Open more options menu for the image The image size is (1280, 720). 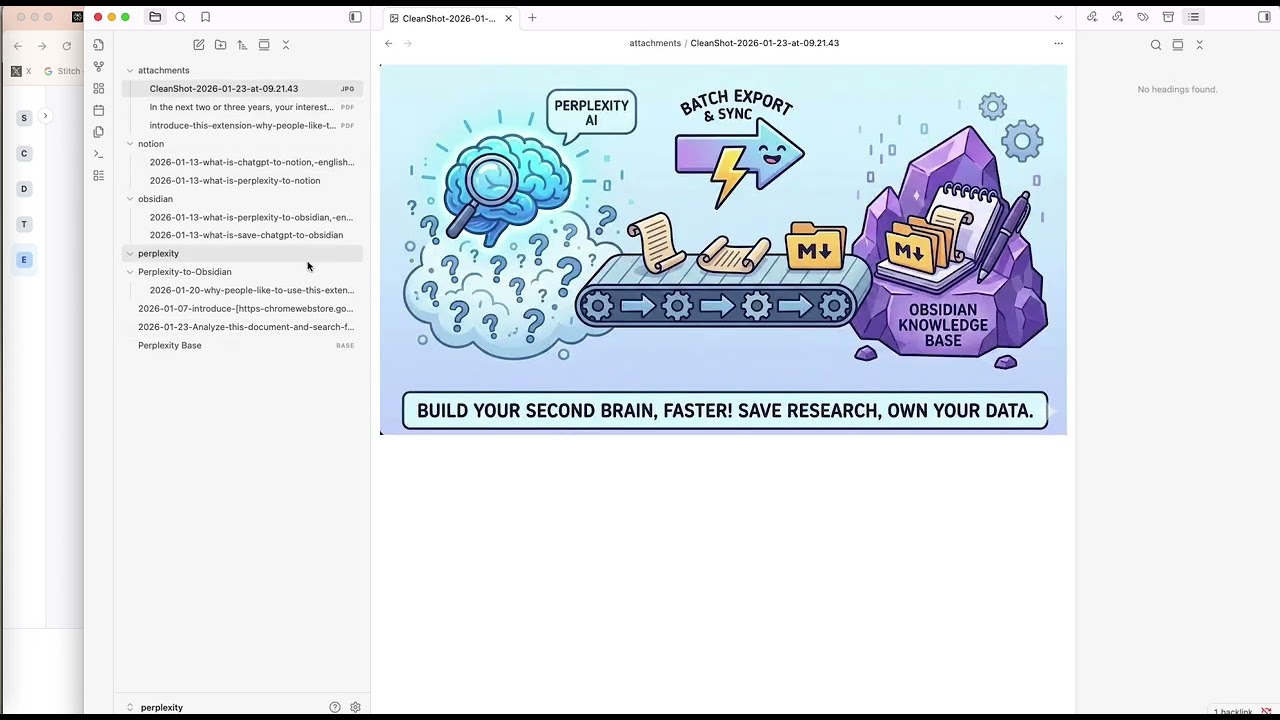pyautogui.click(x=1058, y=43)
